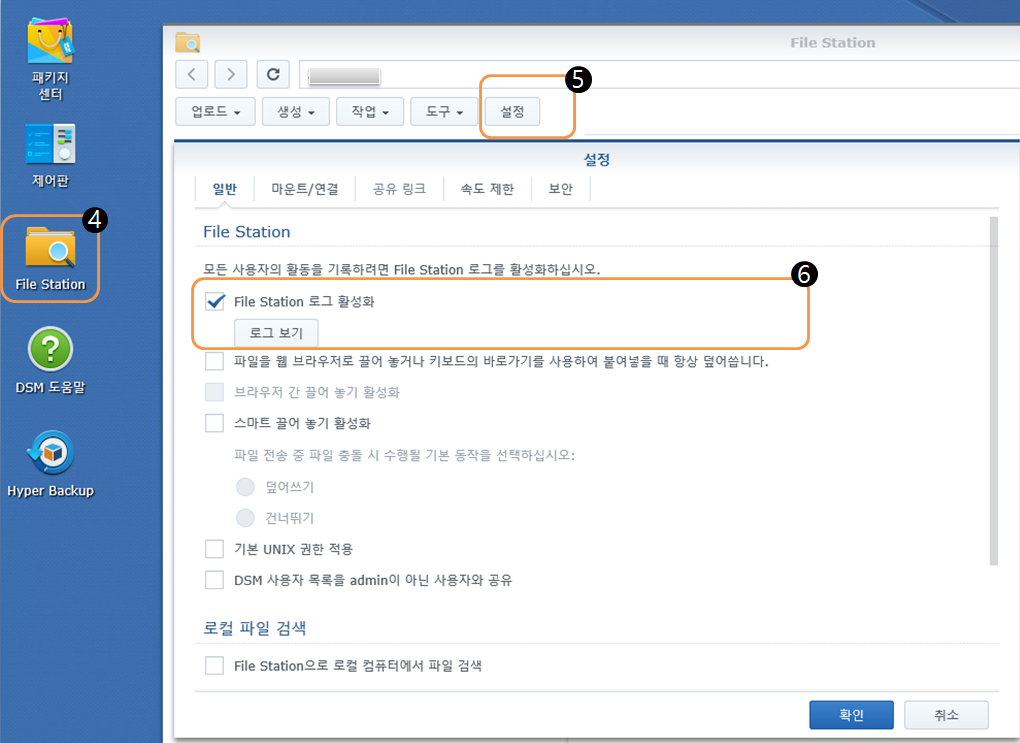Expand the 업로드 dropdown menu
1020x743 pixels.
point(215,112)
